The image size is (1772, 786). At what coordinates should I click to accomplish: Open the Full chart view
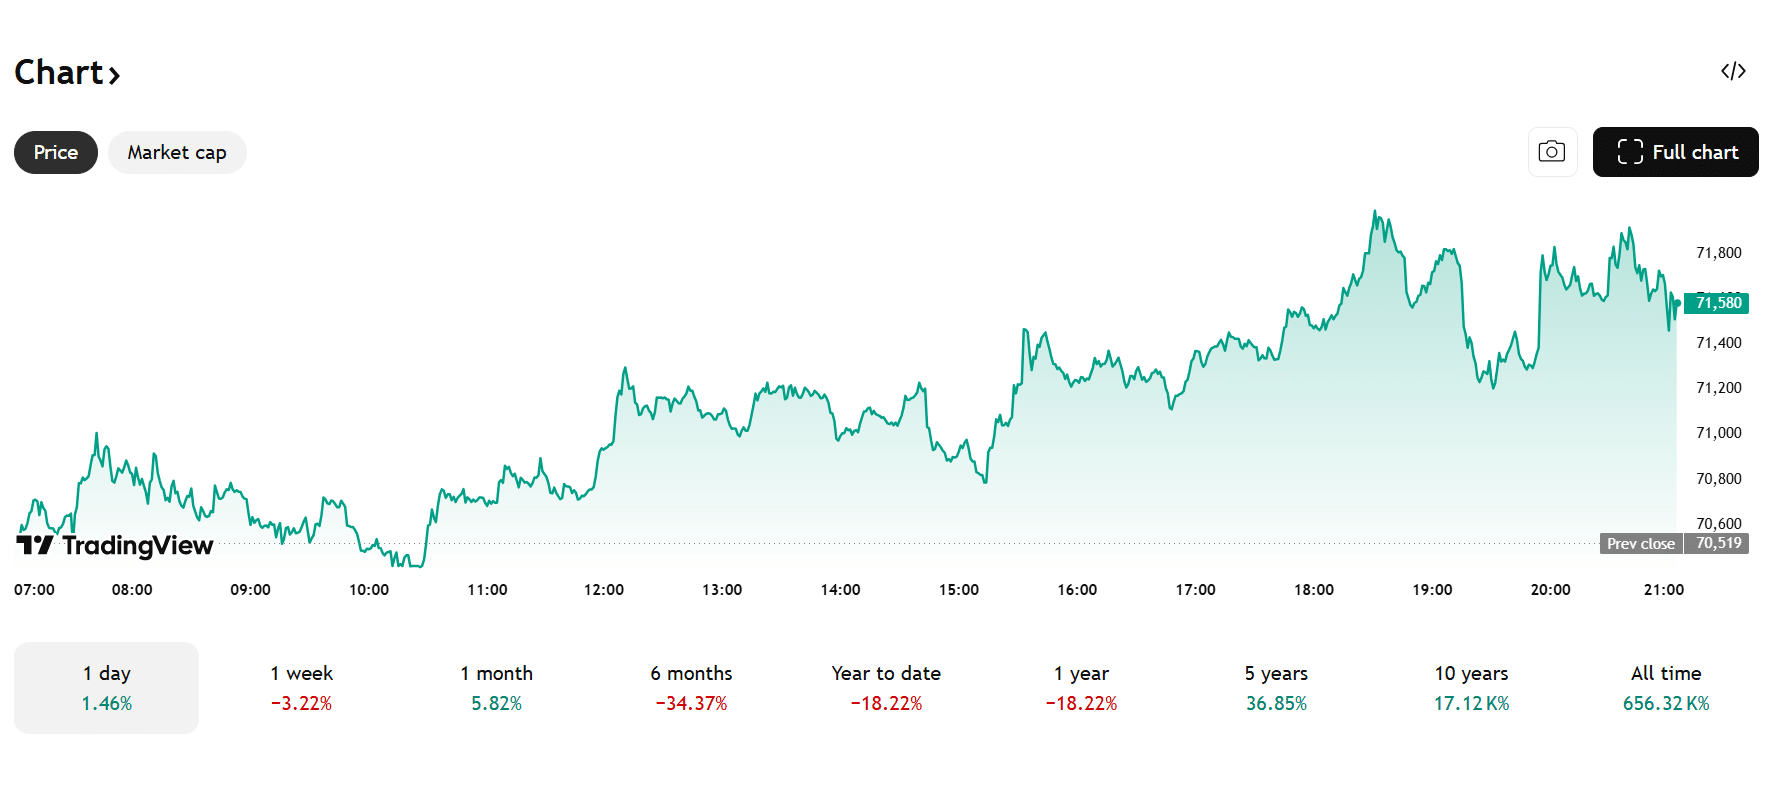point(1675,152)
